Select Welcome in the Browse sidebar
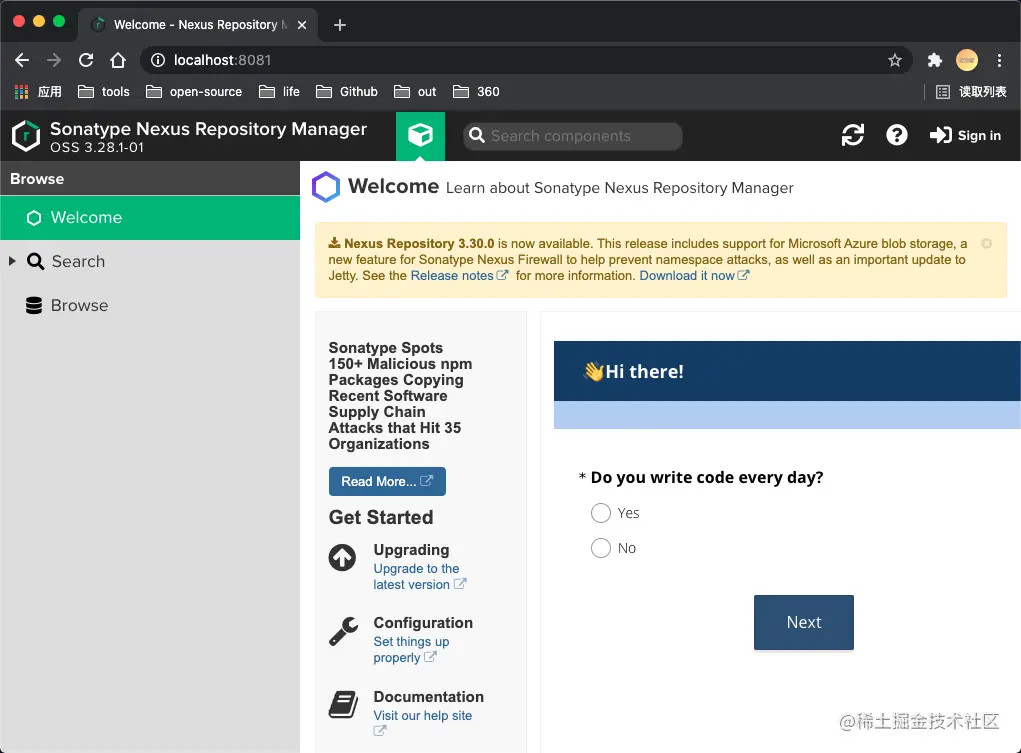Viewport: 1021px width, 753px height. pos(150,218)
